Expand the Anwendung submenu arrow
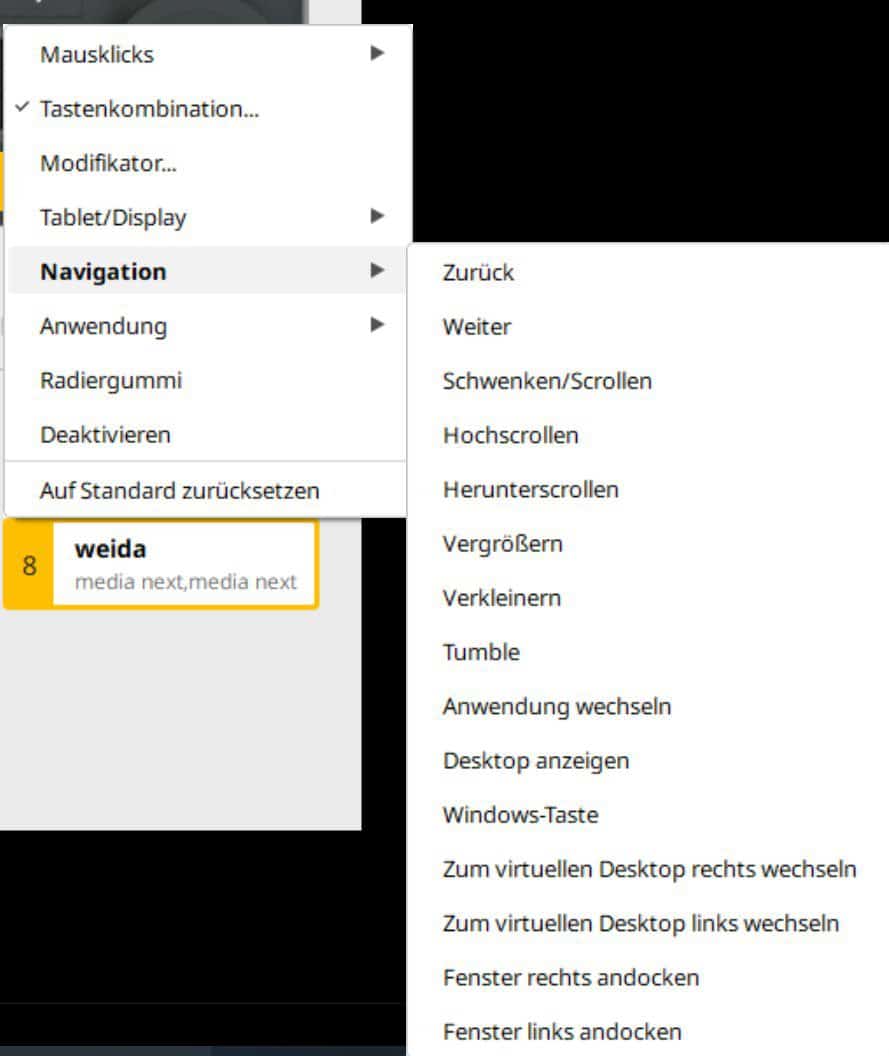The image size is (889, 1056). coord(377,325)
